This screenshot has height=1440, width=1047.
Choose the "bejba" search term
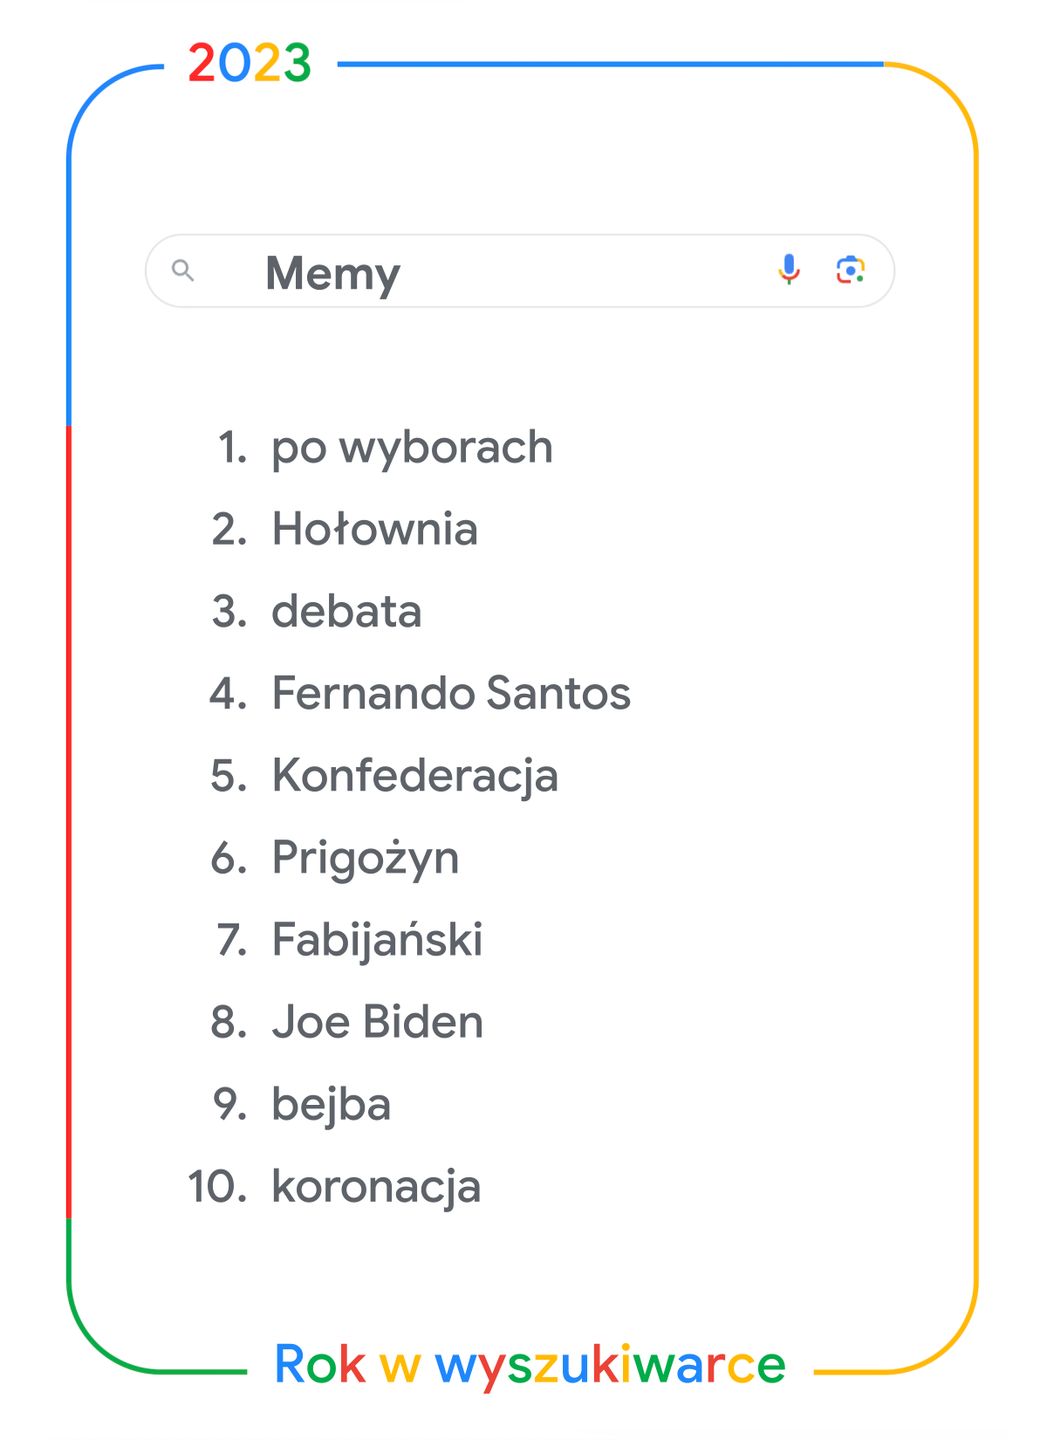[331, 1105]
